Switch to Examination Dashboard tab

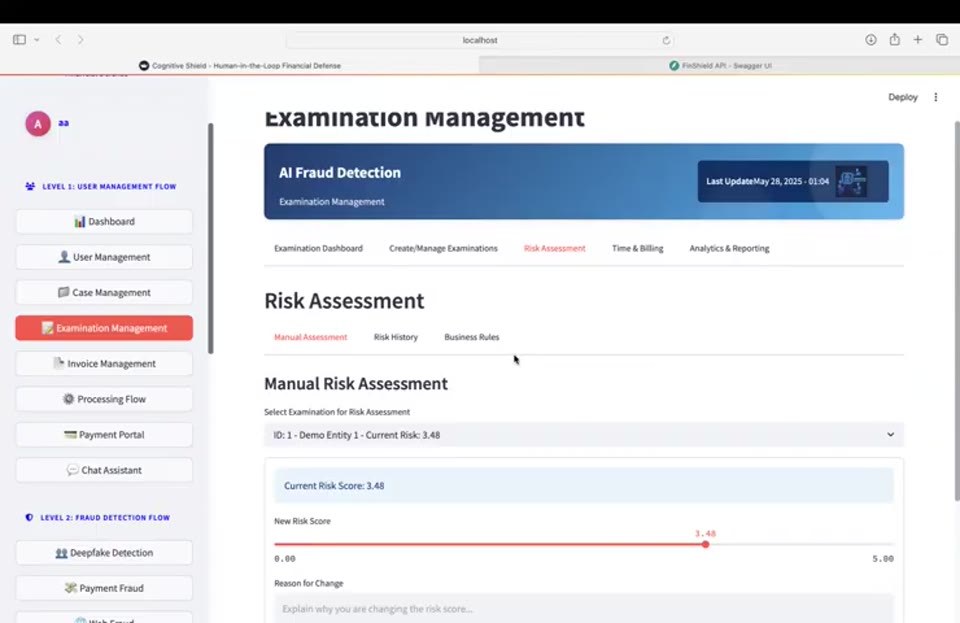318,248
